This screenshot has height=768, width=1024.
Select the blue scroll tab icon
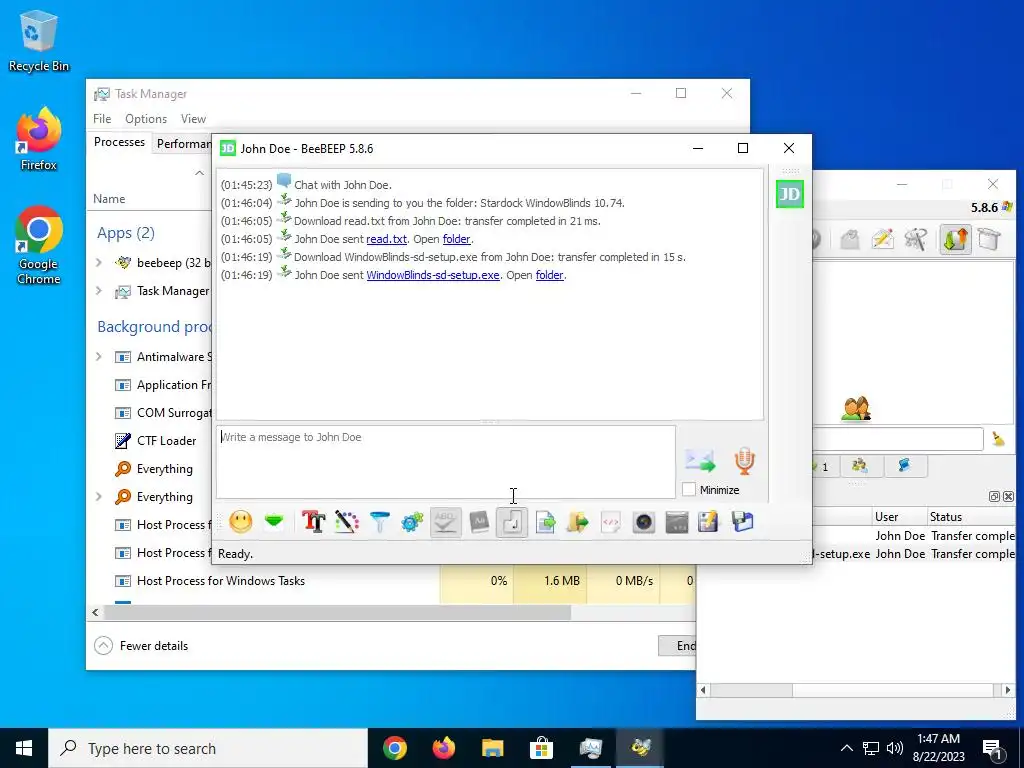(x=904, y=466)
